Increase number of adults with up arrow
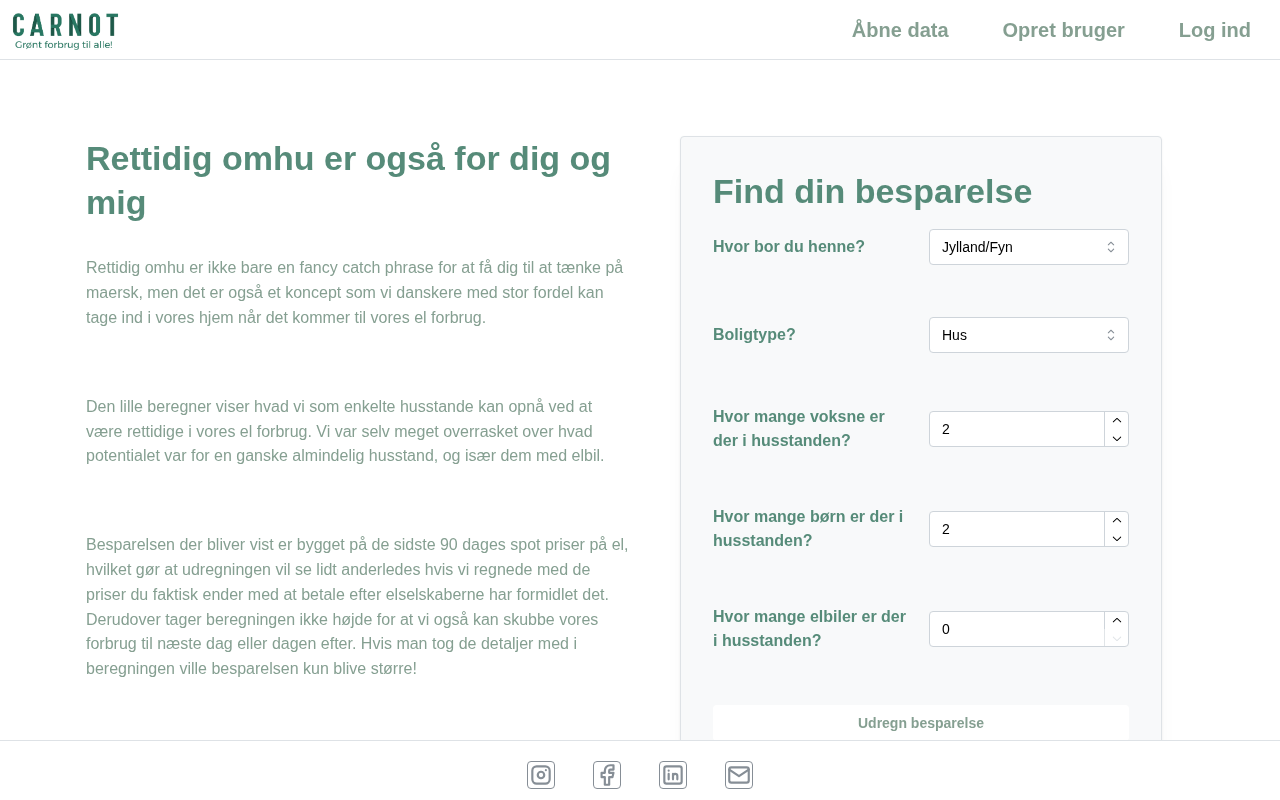 [1117, 421]
